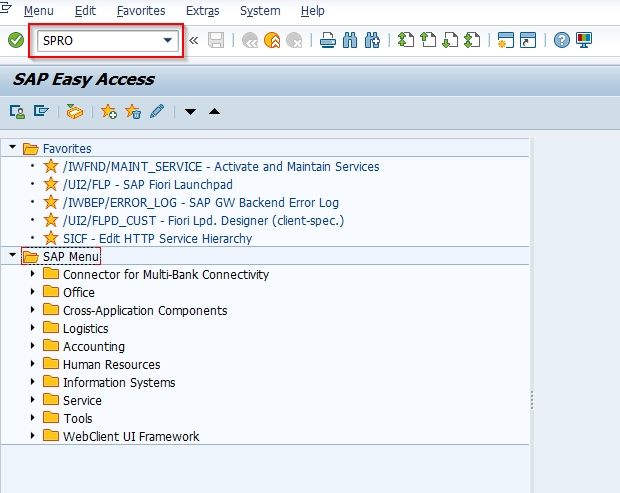
Task: Click the Find Next binoculars-plus icon
Action: click(372, 40)
